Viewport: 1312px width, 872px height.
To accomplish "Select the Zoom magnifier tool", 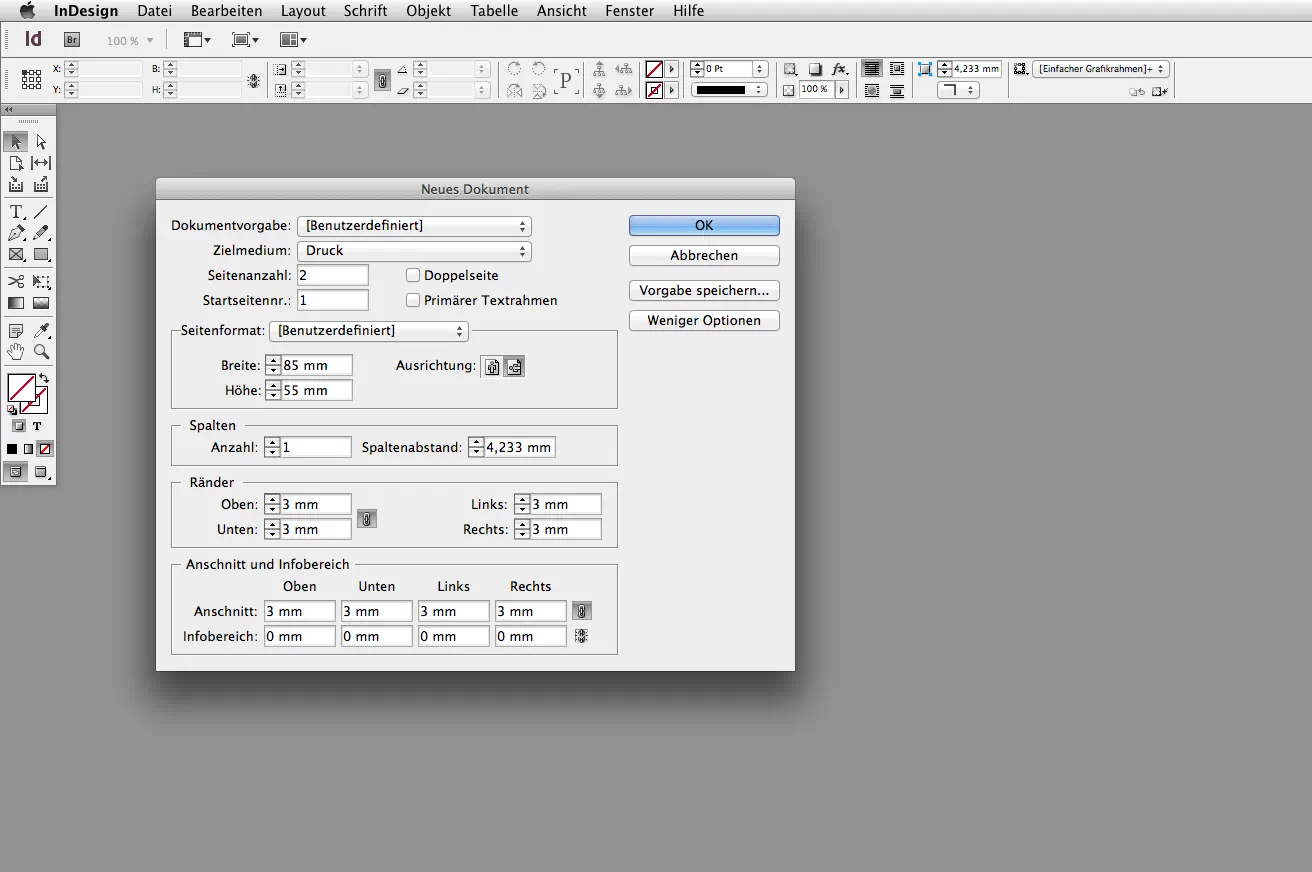I will coord(41,352).
